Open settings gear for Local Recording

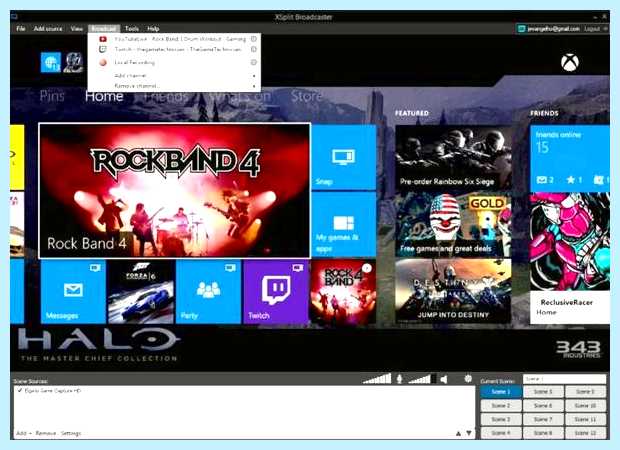click(x=254, y=62)
